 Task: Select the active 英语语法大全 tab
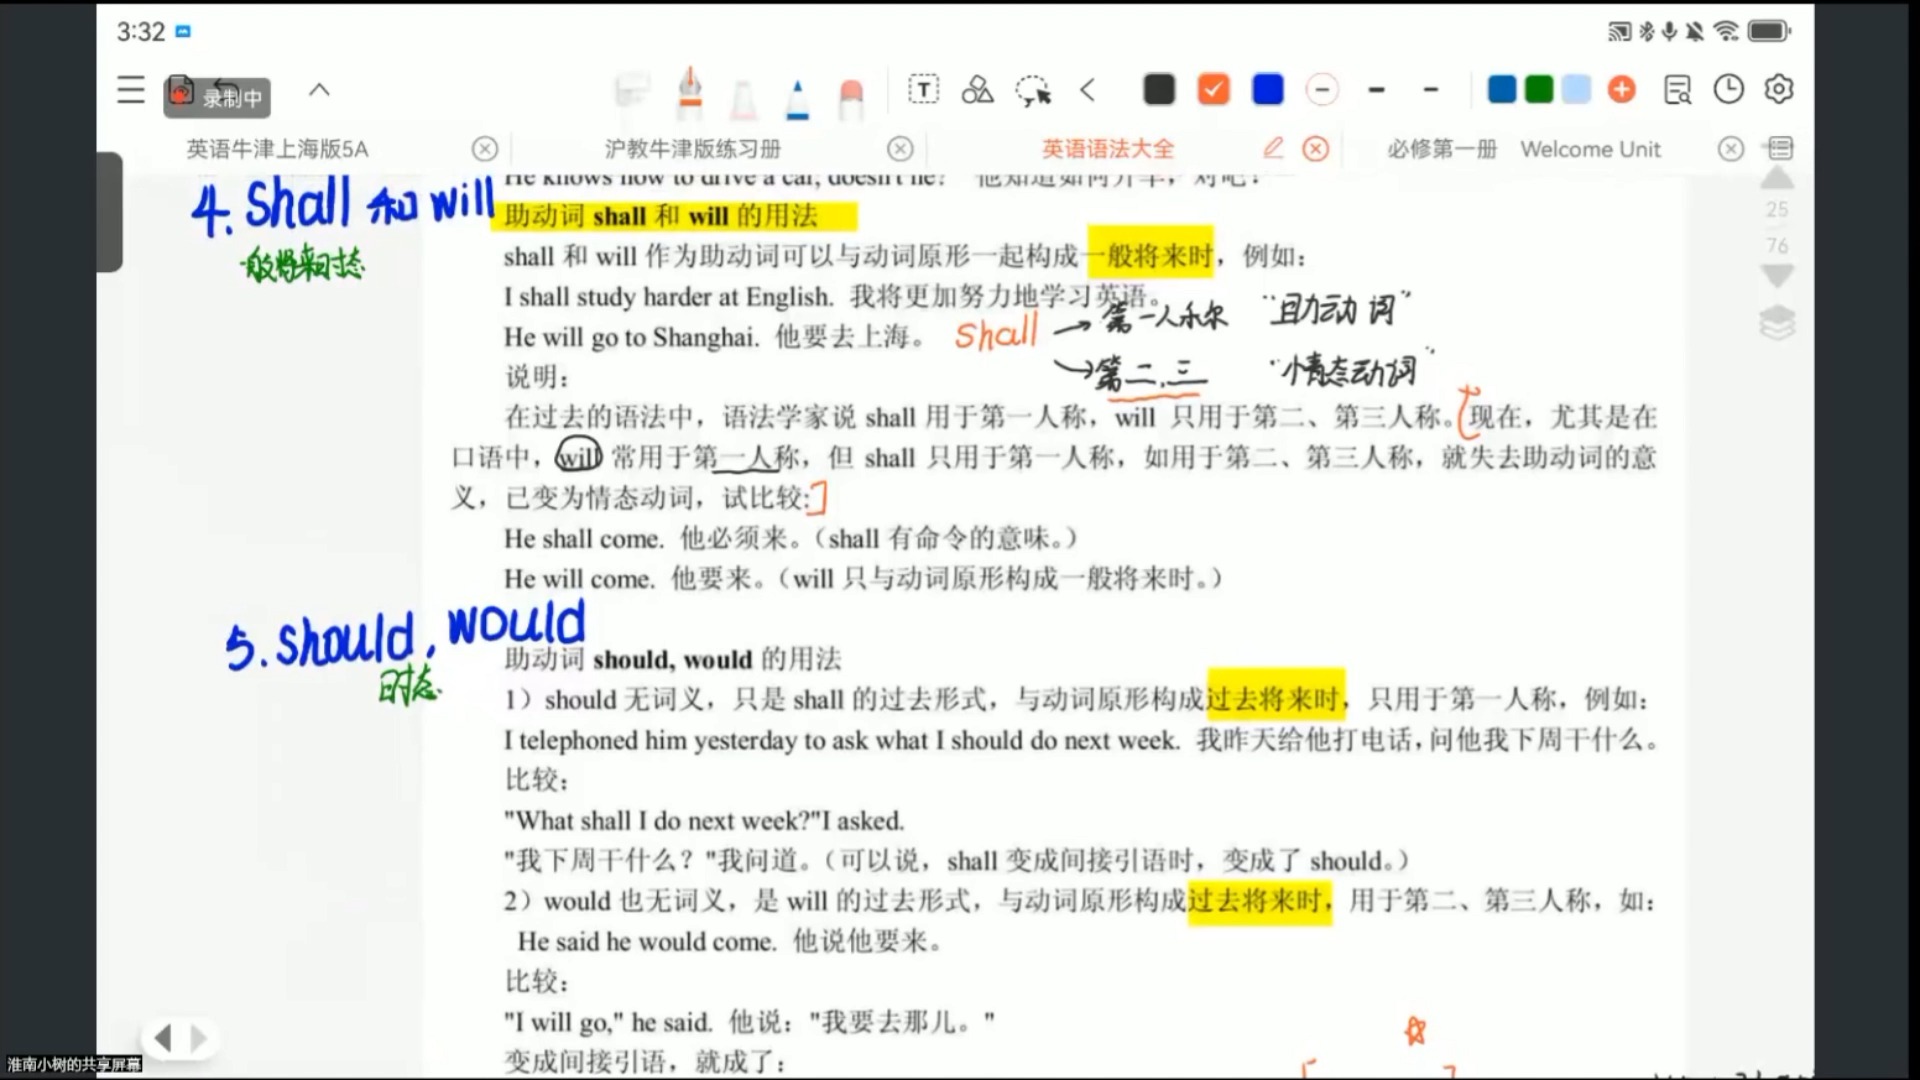pyautogui.click(x=1108, y=149)
